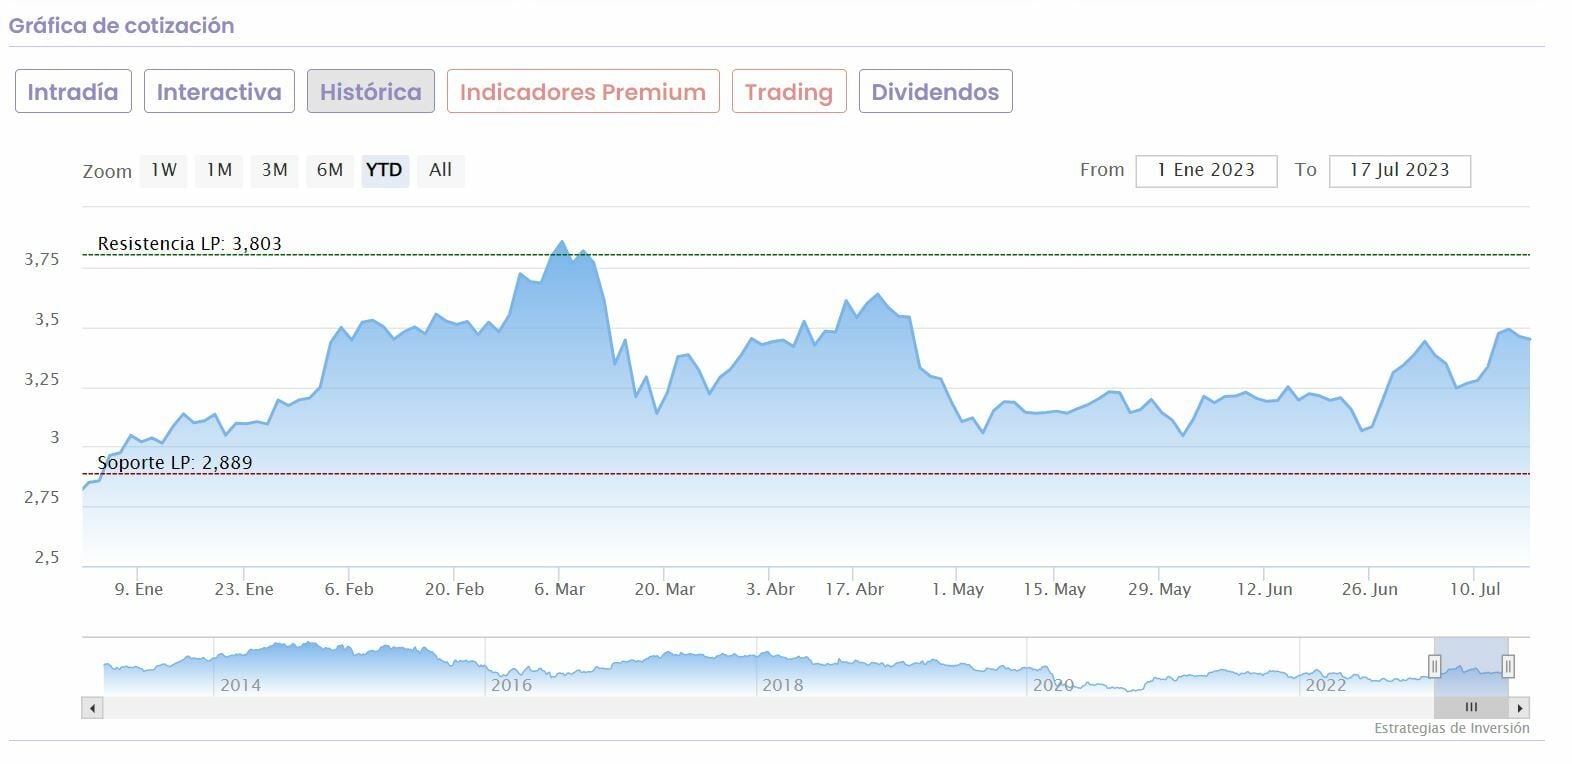The height and width of the screenshot is (764, 1572).
Task: Grab the right navigator range handle
Action: pyautogui.click(x=1508, y=666)
